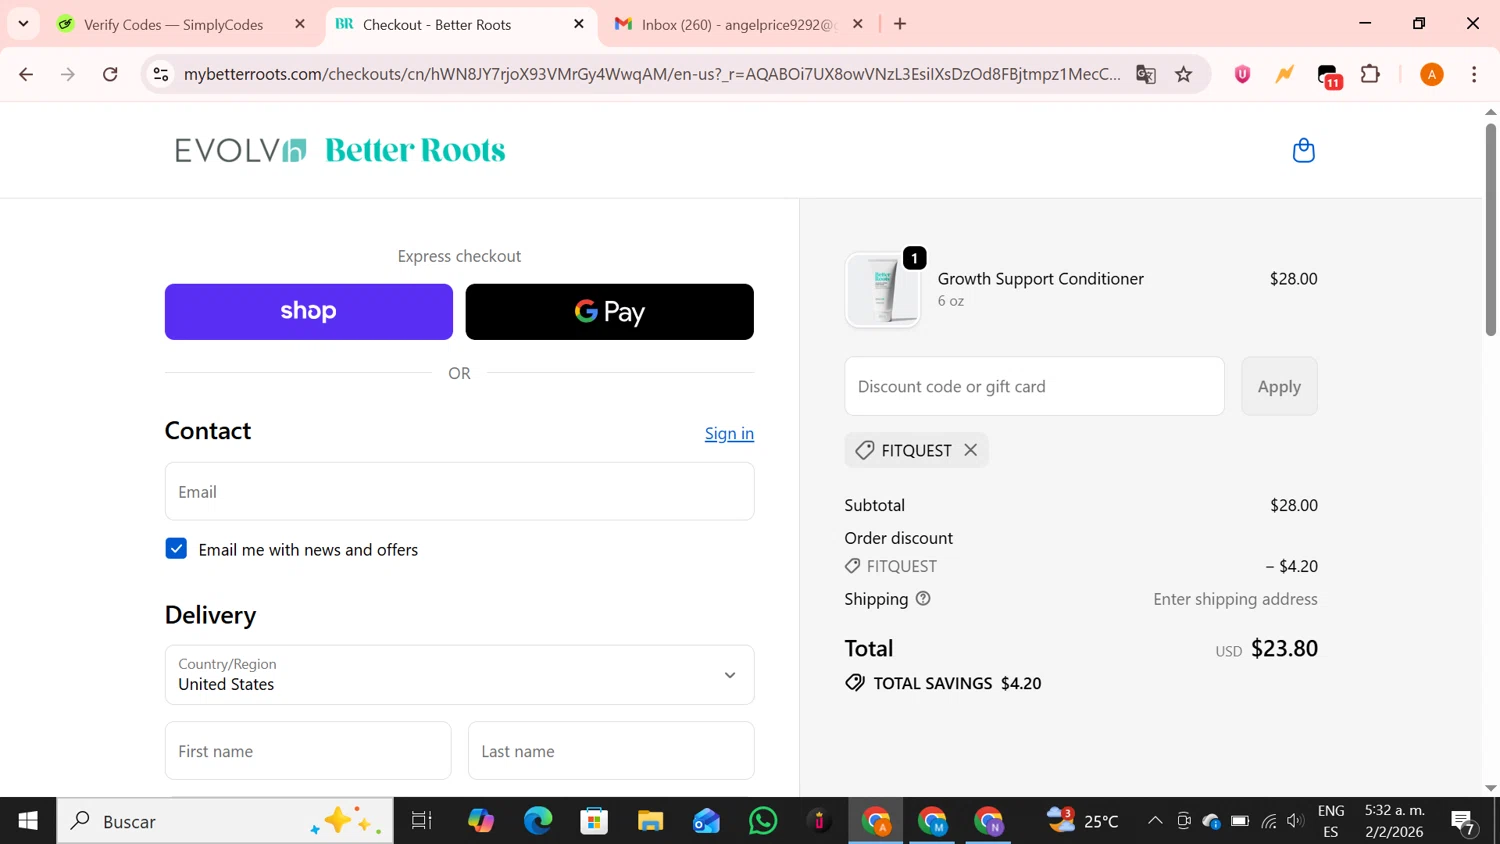Close the Gmail Inbox tab
Viewport: 1500px width, 844px height.
coord(857,24)
